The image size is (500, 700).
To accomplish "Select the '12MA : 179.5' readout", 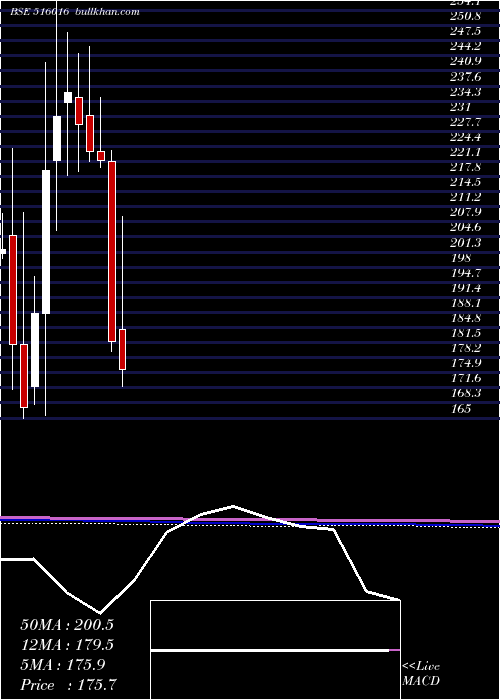I will [67, 645].
